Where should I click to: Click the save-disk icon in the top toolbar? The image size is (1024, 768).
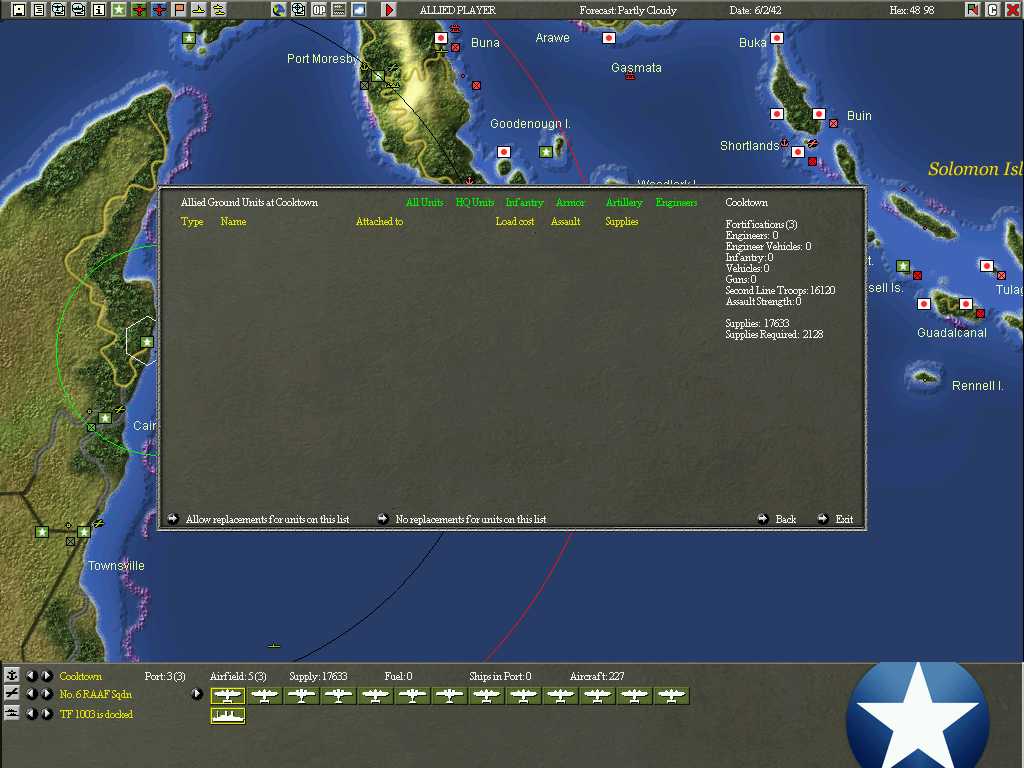19,10
